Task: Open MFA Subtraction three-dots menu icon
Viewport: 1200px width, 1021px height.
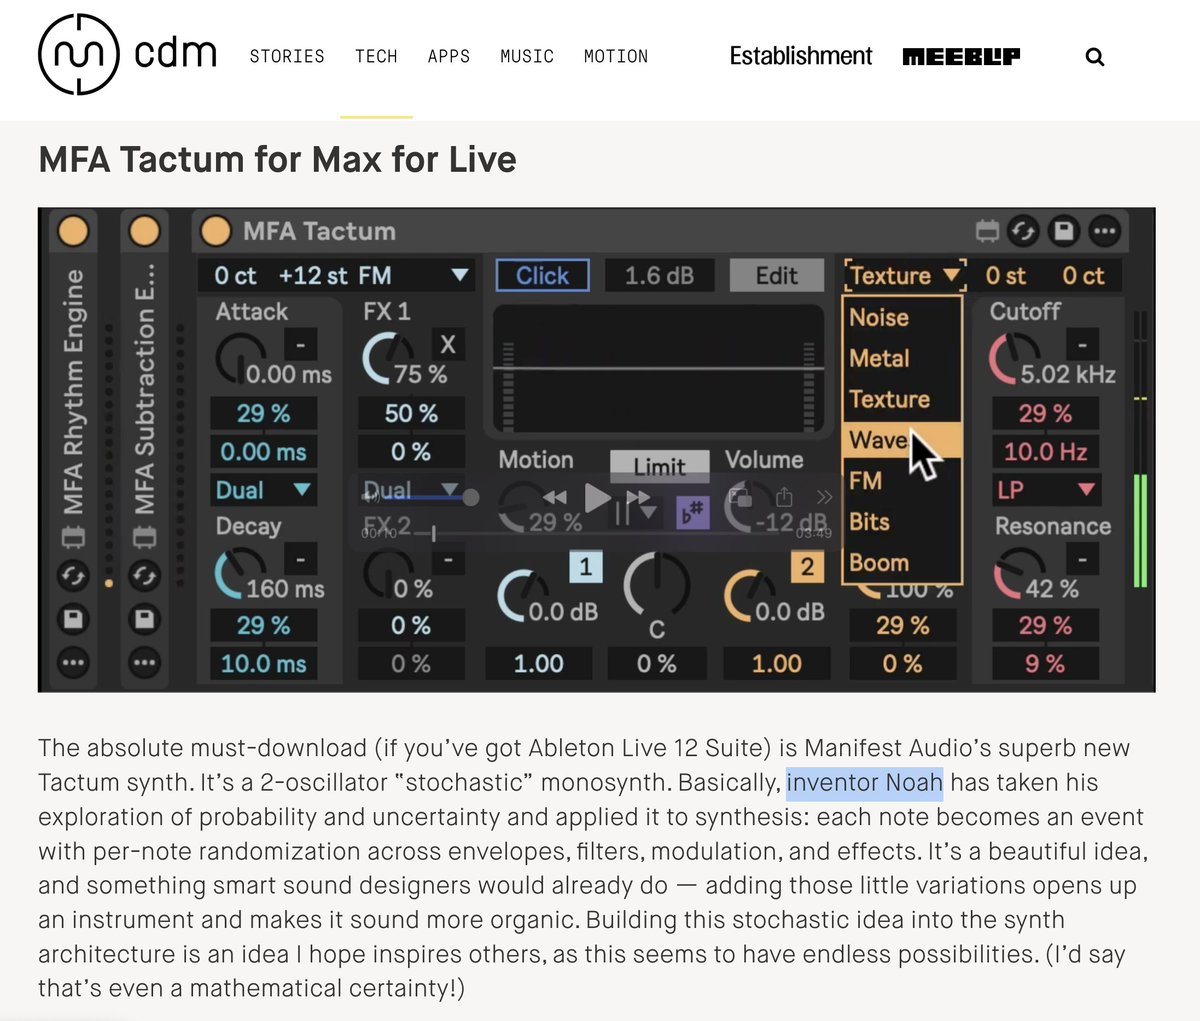Action: pyautogui.click(x=145, y=662)
